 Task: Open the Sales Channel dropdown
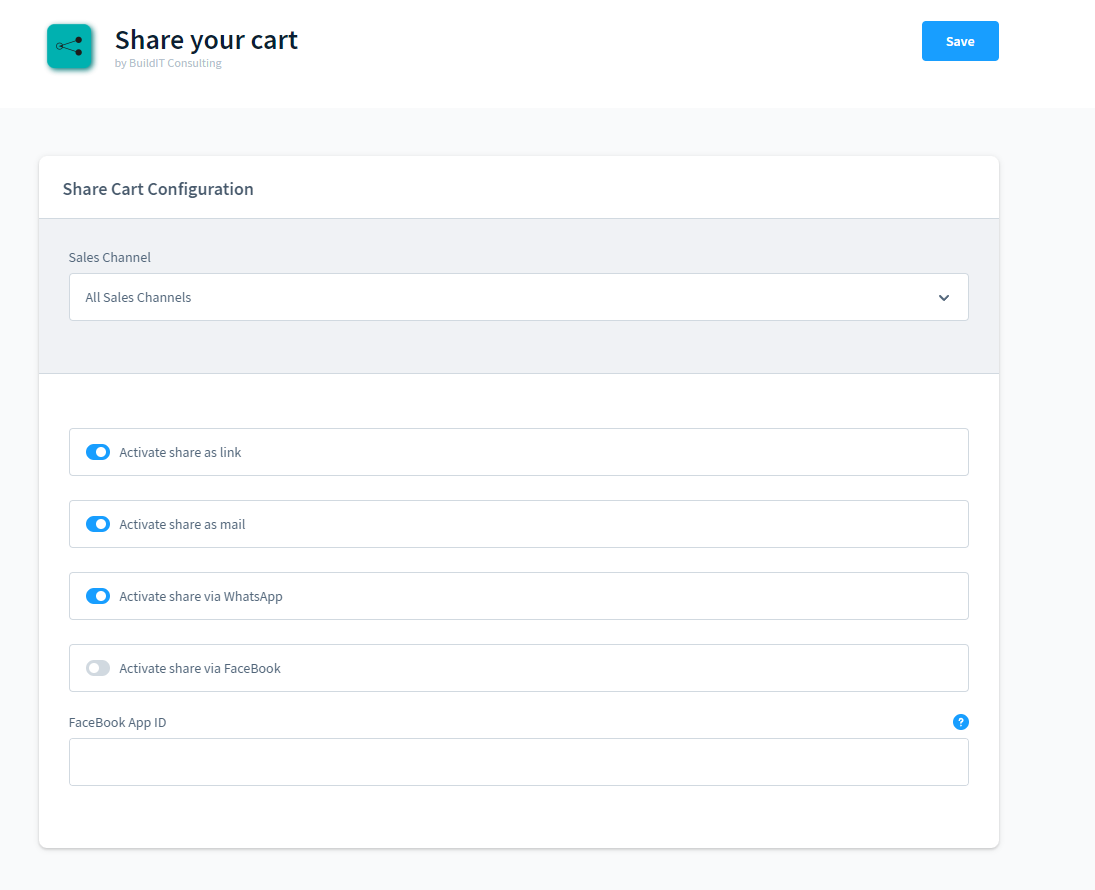(518, 297)
